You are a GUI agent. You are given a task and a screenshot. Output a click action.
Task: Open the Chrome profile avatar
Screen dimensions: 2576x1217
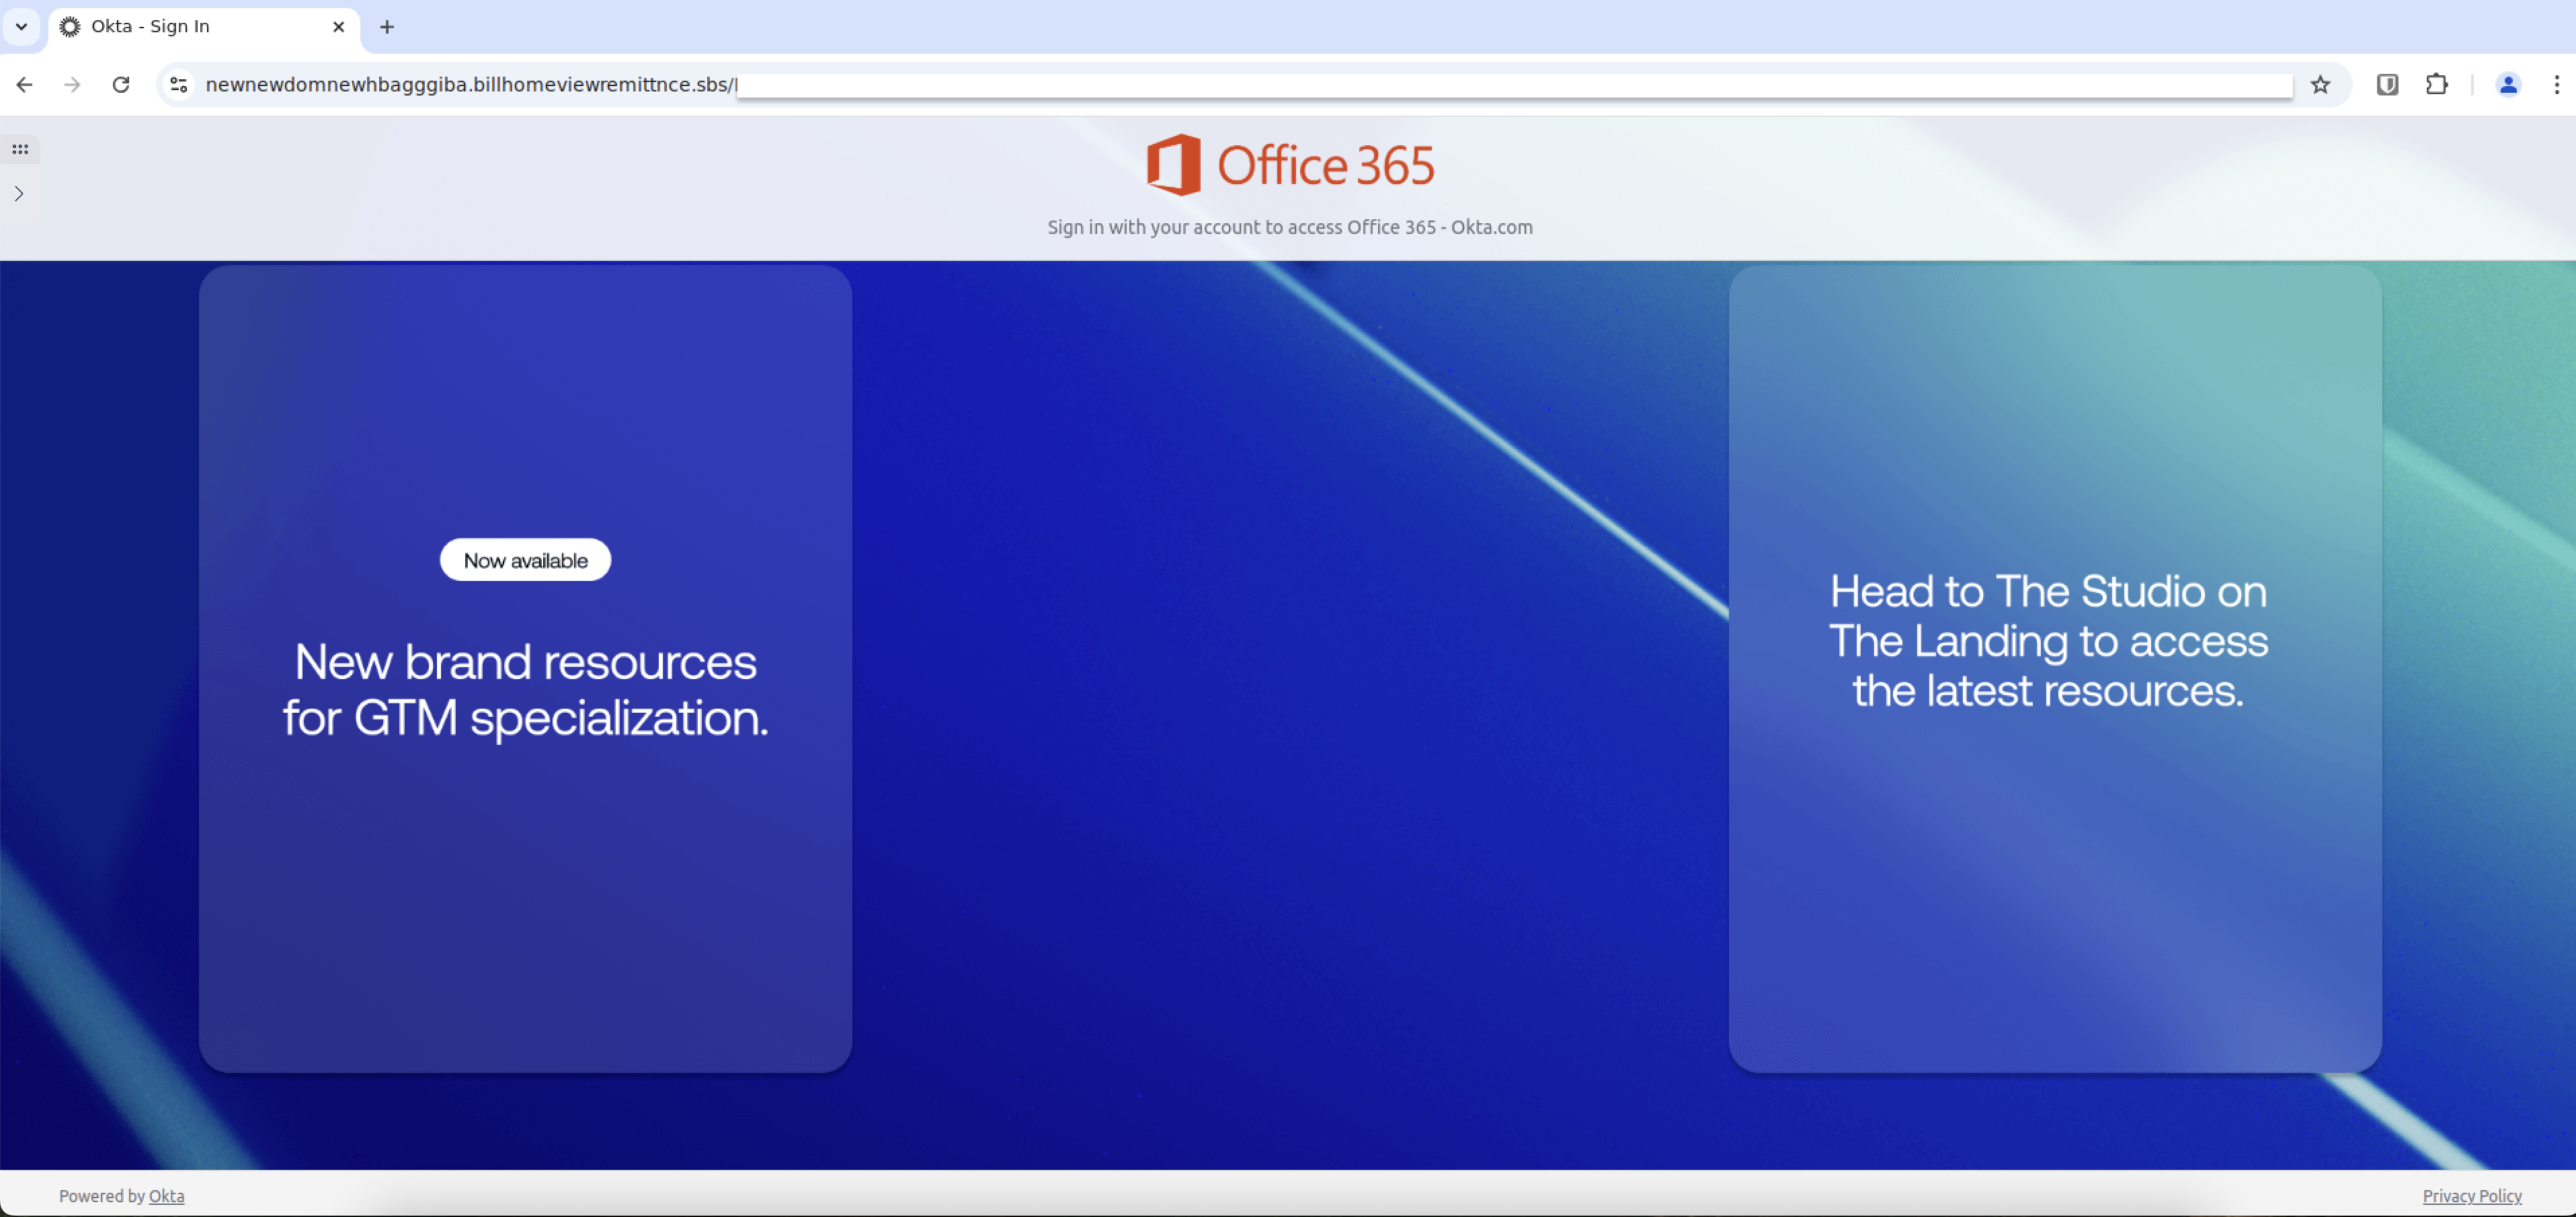(2507, 85)
